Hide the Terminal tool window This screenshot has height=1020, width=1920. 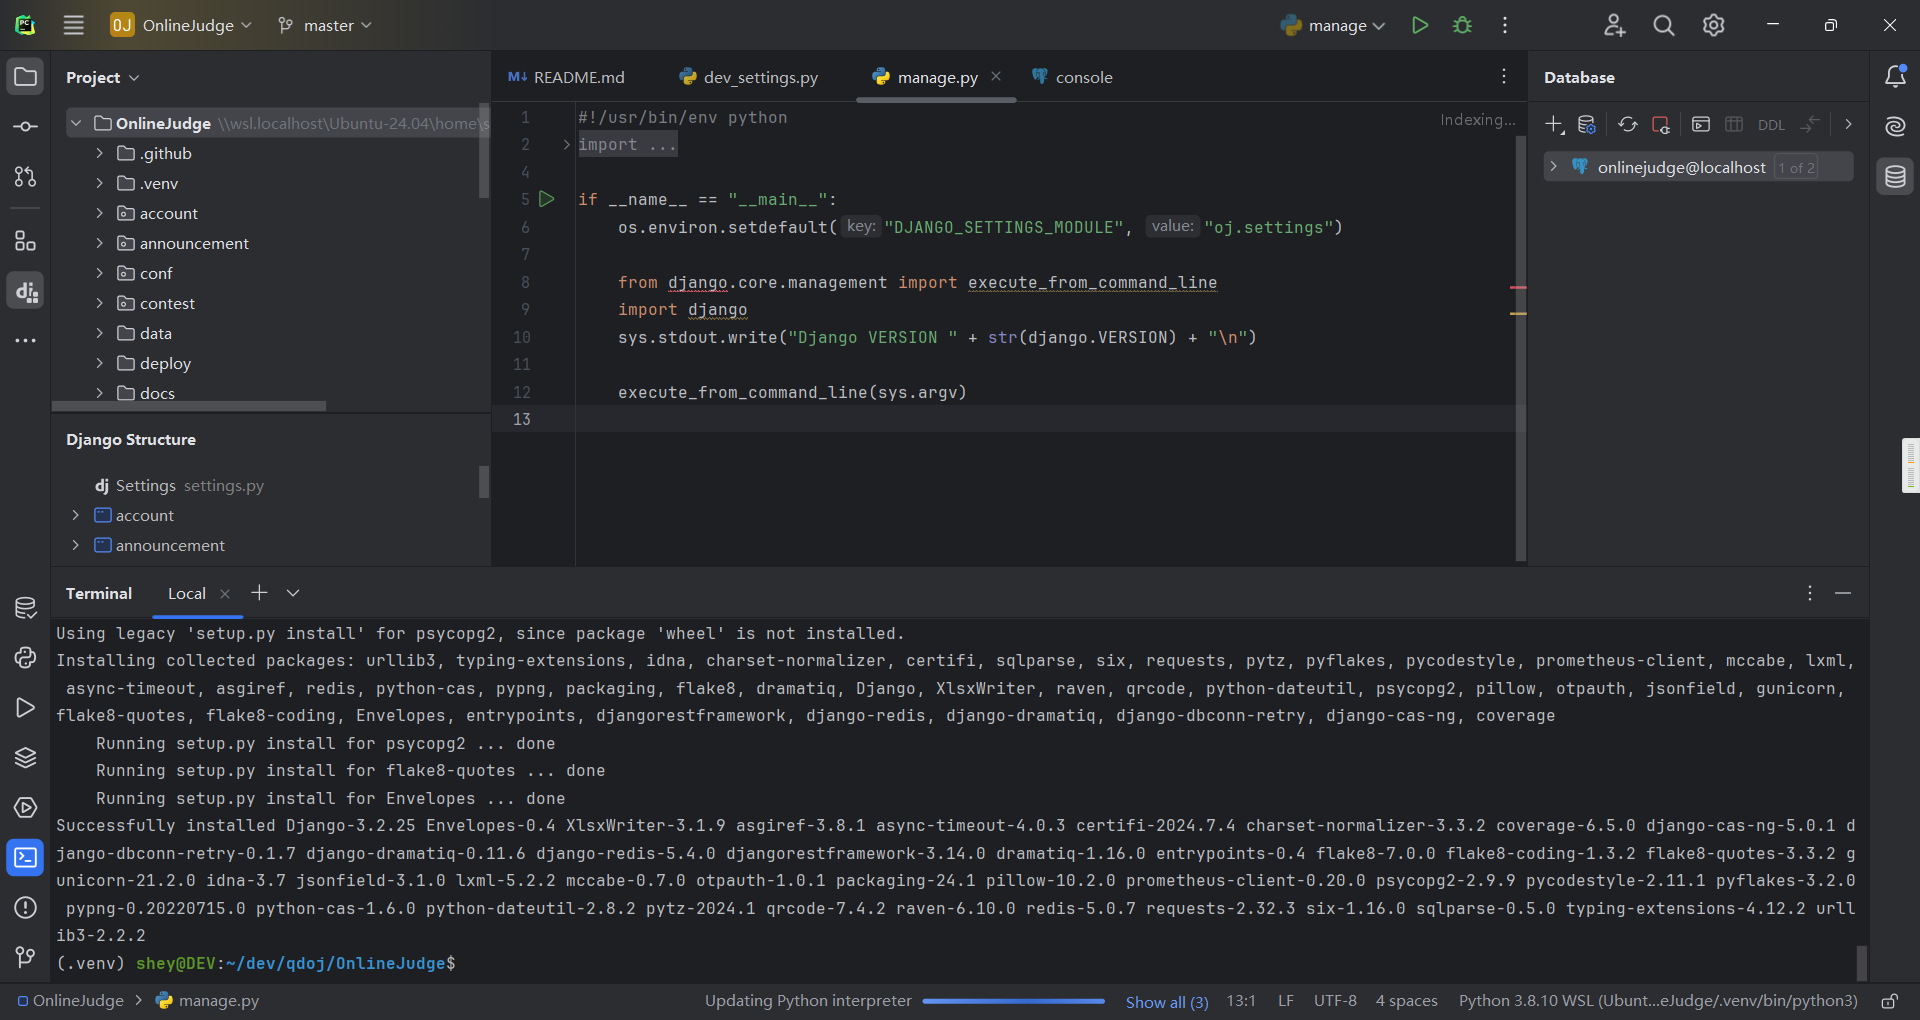click(x=1843, y=593)
